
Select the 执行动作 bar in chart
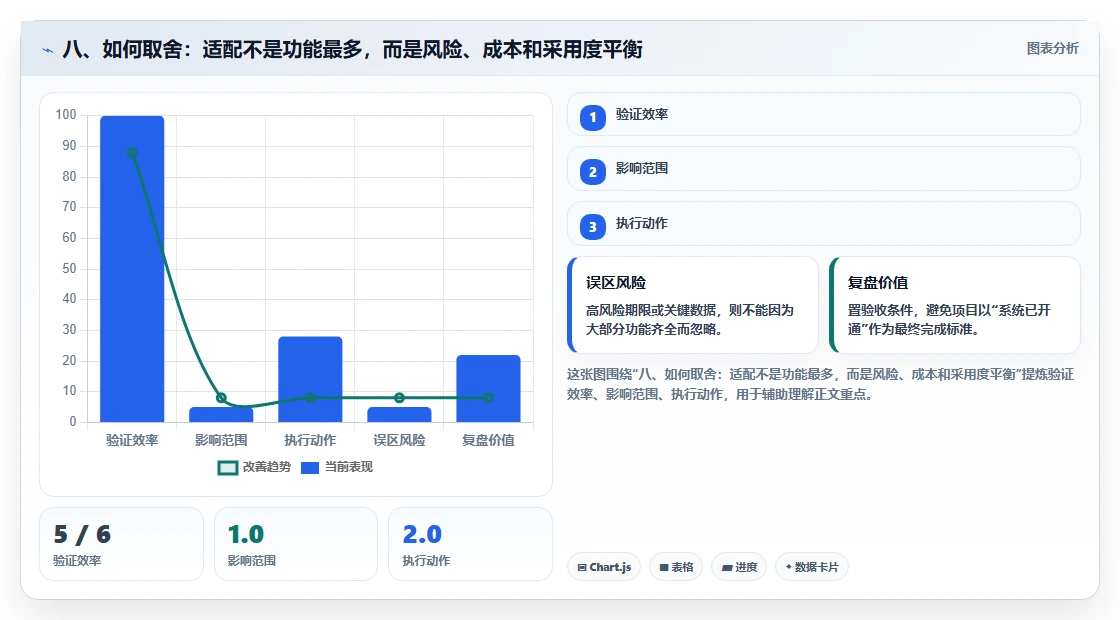(310, 379)
